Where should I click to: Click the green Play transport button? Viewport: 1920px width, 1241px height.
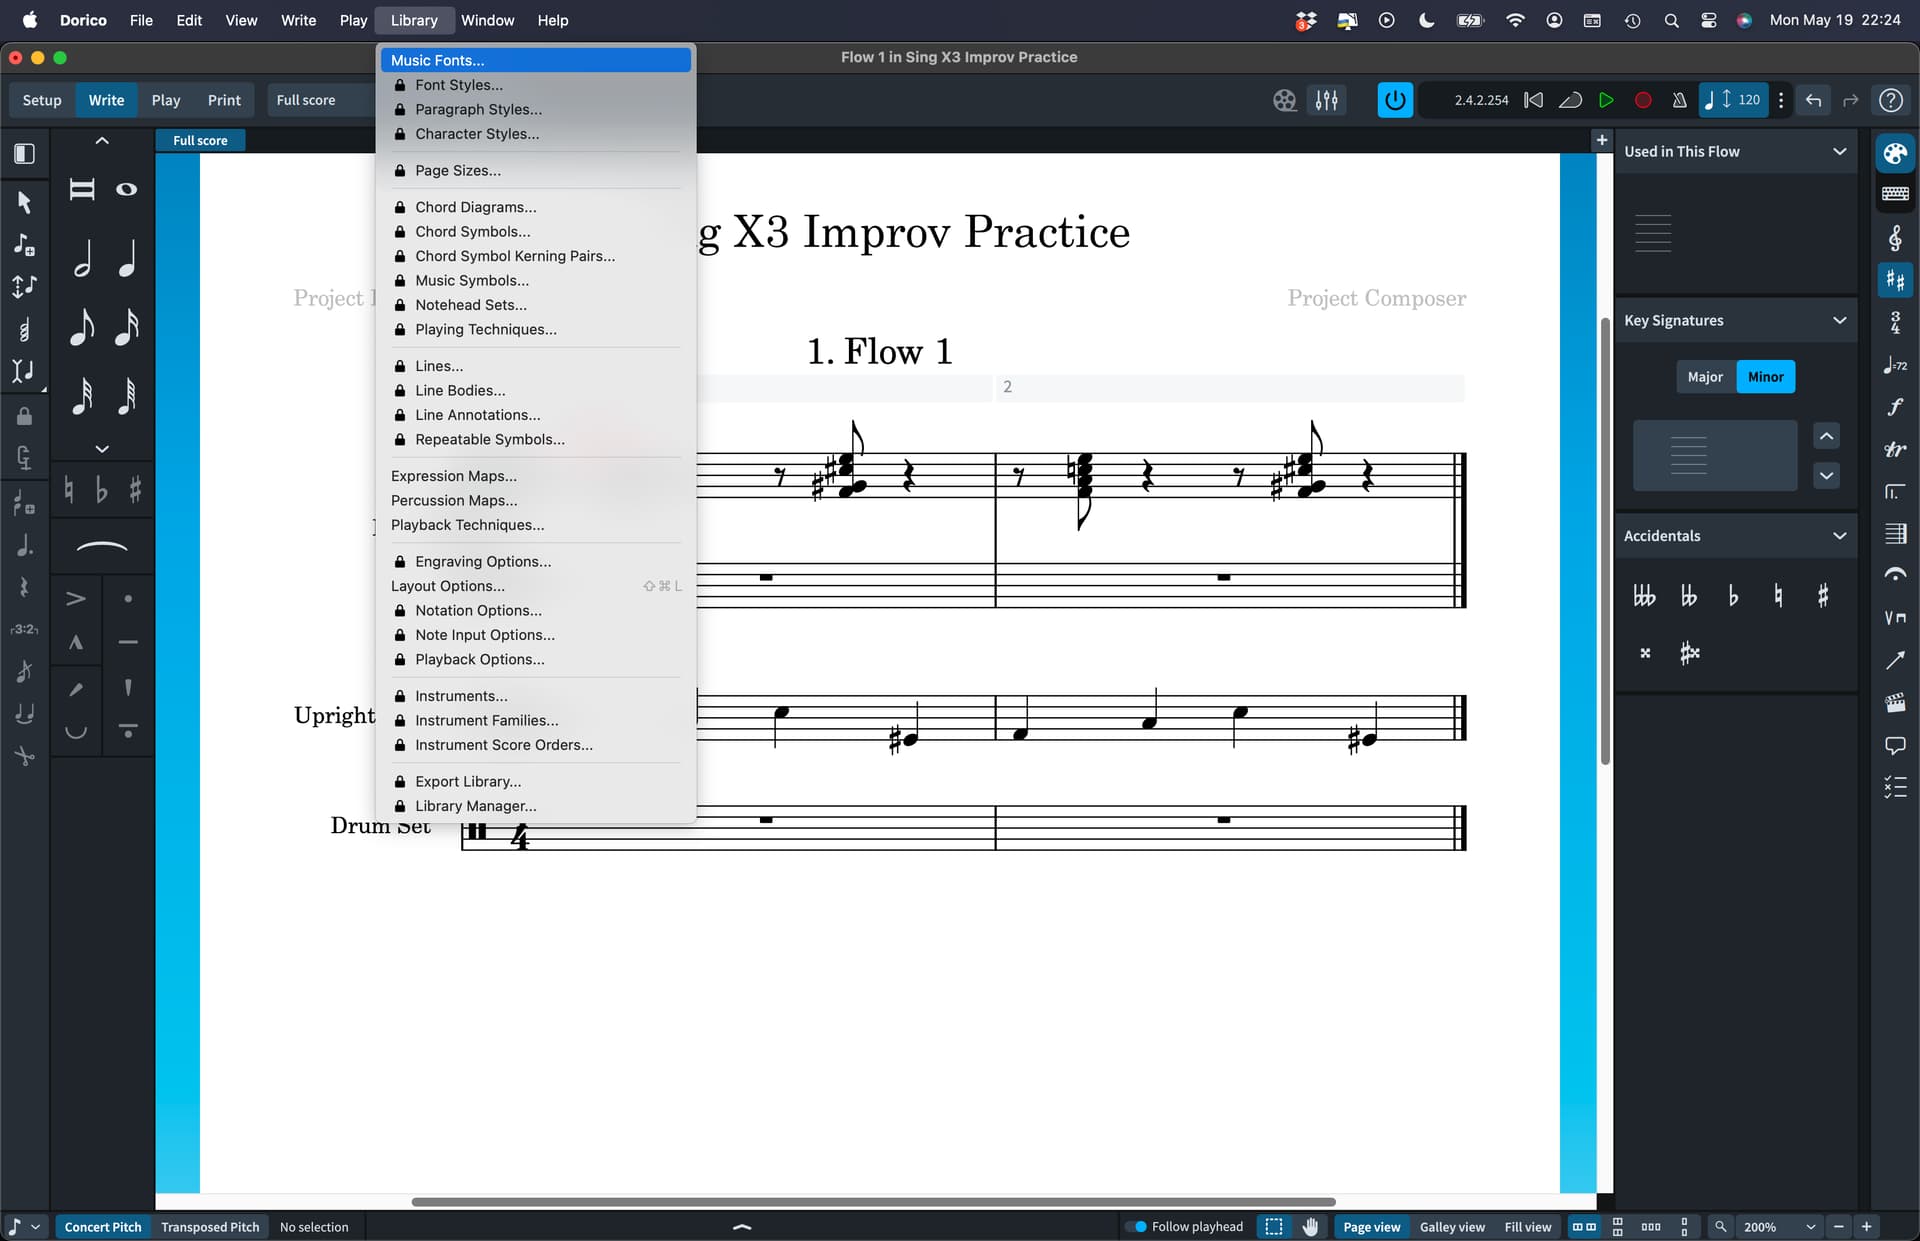point(1606,100)
